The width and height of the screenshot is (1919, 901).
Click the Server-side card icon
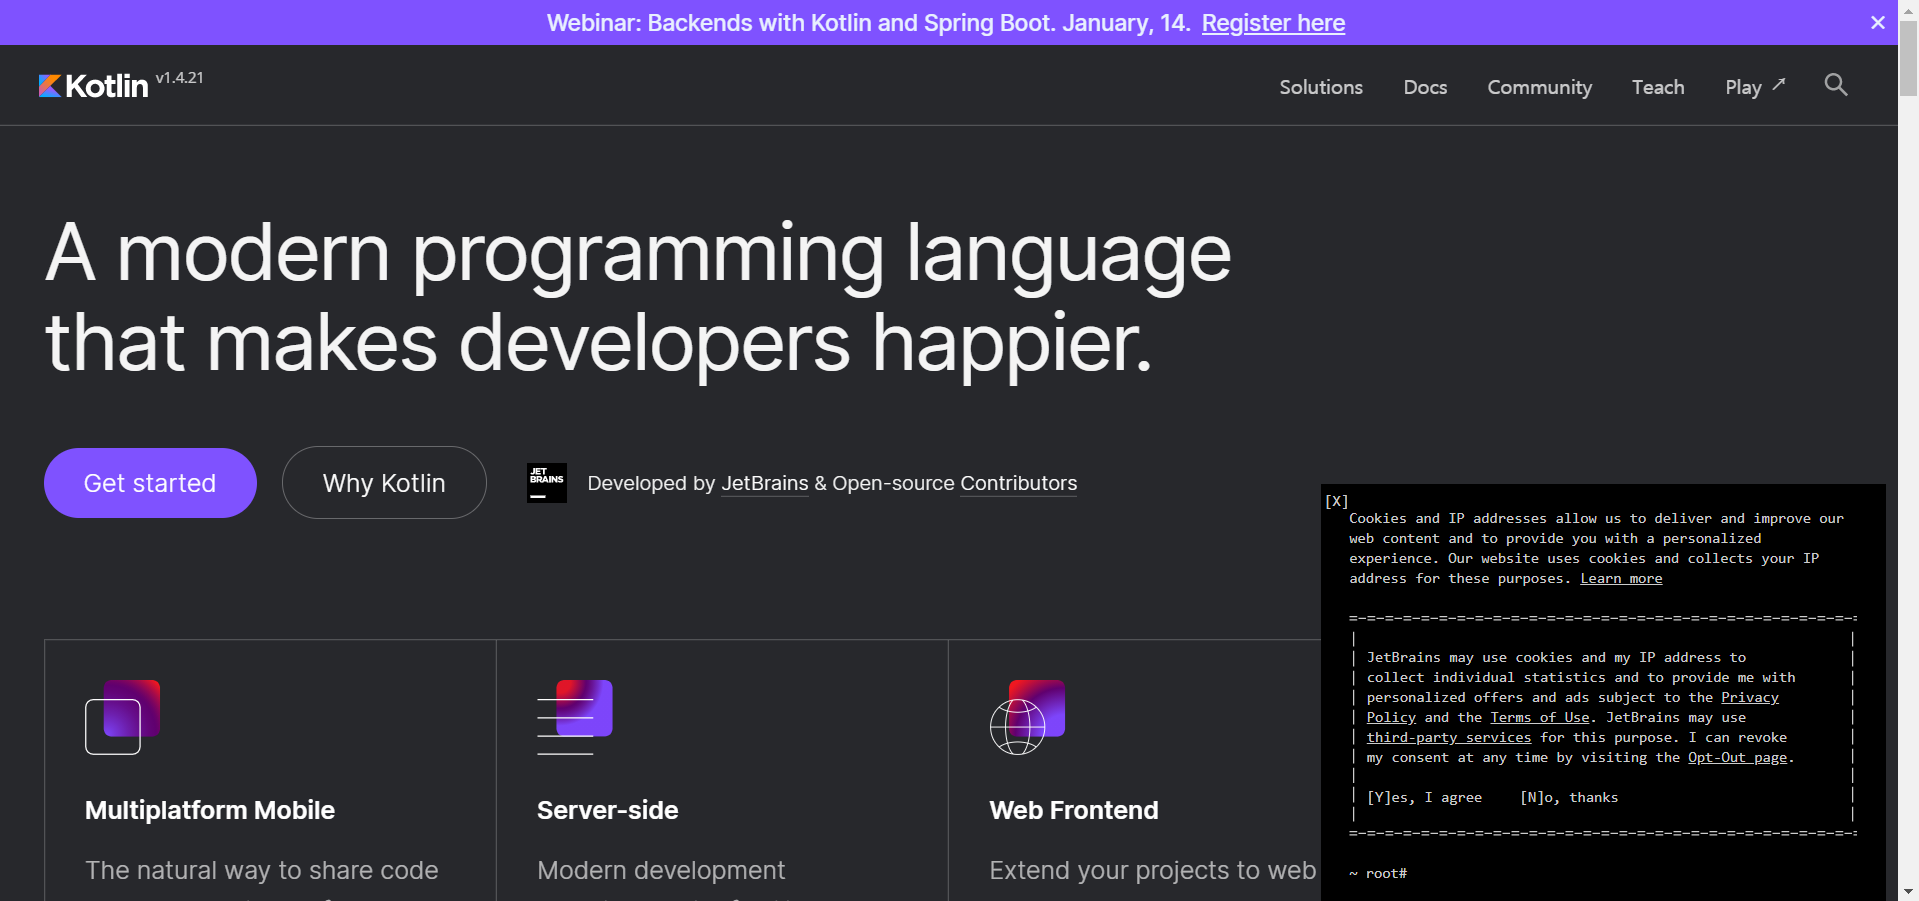coord(575,717)
